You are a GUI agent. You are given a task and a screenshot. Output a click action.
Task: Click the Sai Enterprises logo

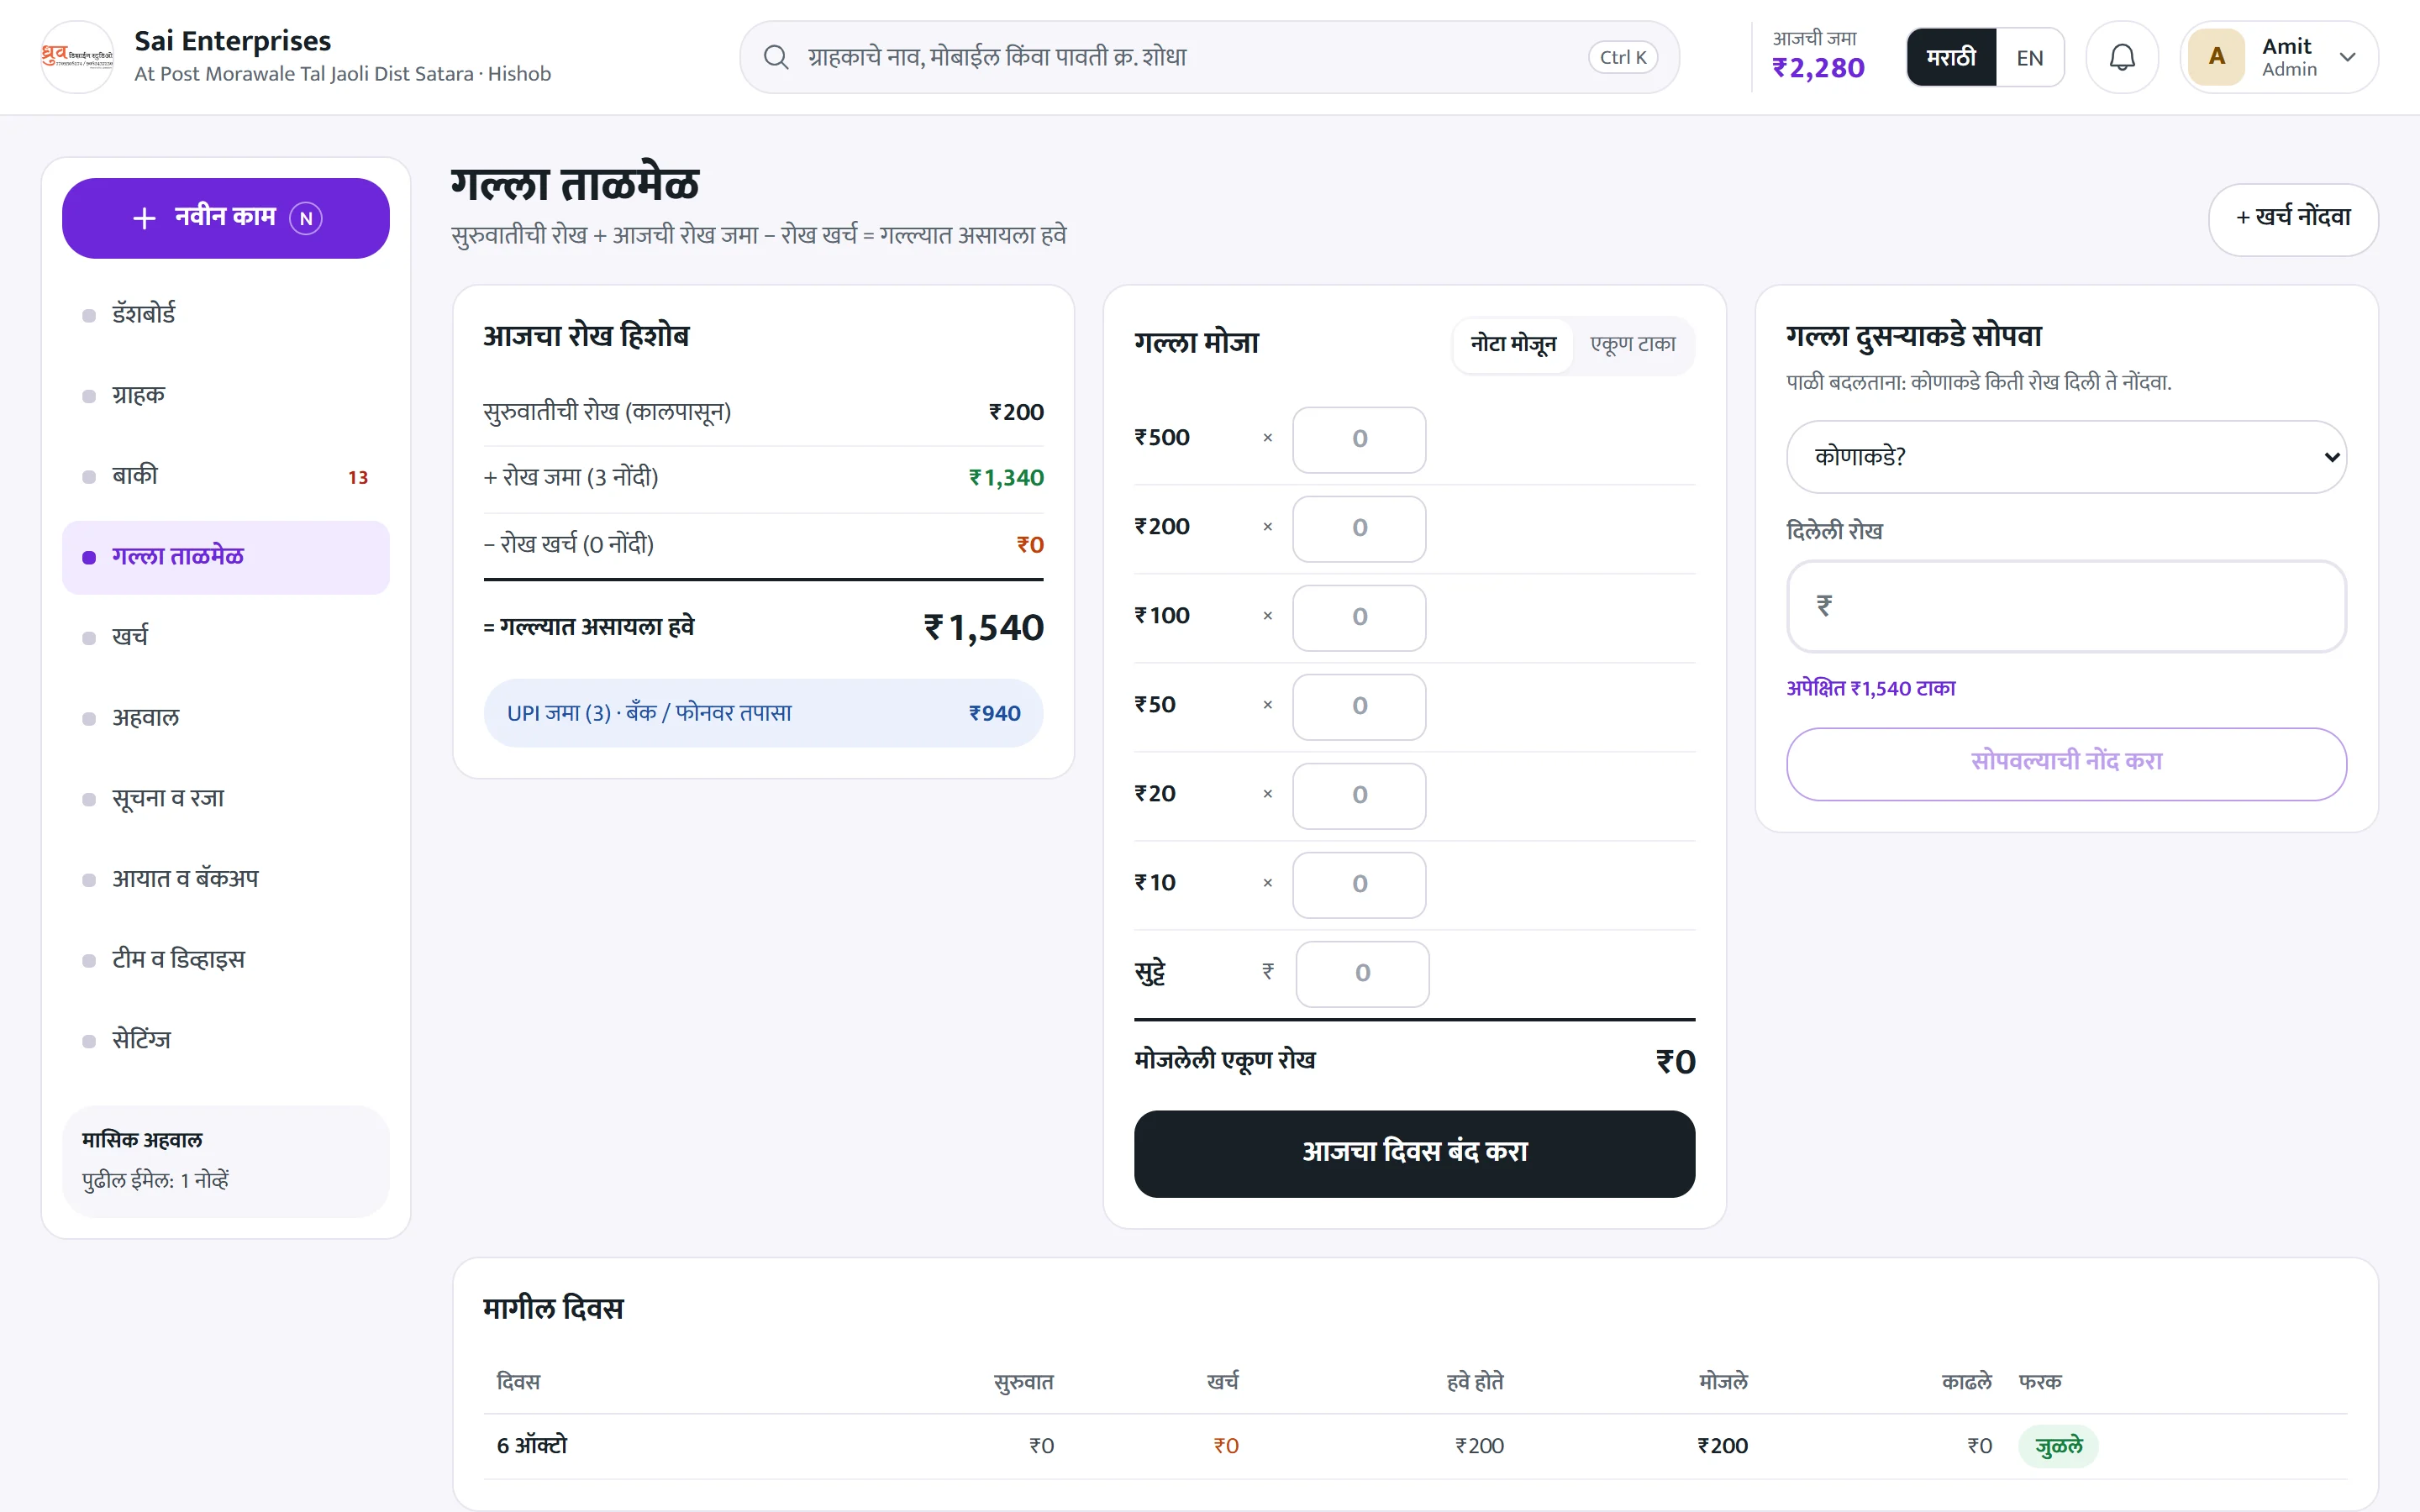[x=77, y=57]
